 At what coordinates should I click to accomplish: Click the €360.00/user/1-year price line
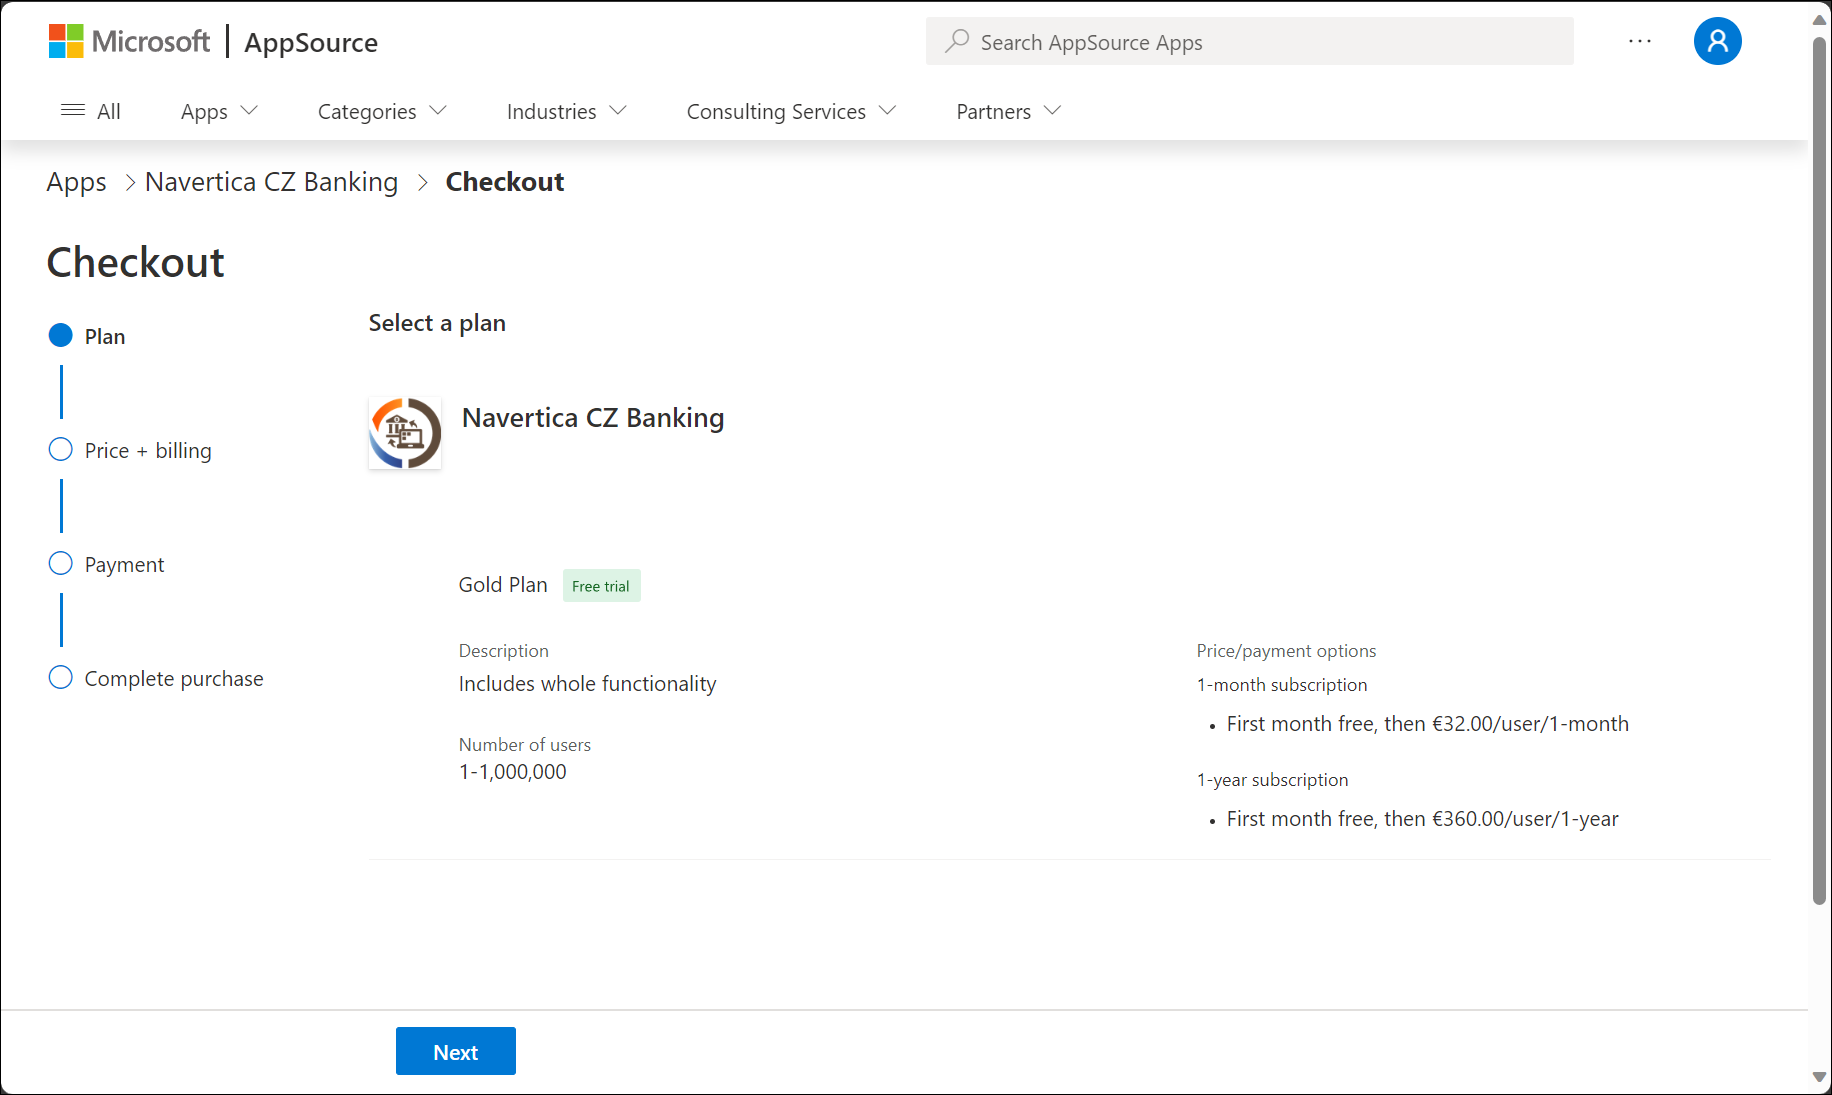(x=1423, y=819)
